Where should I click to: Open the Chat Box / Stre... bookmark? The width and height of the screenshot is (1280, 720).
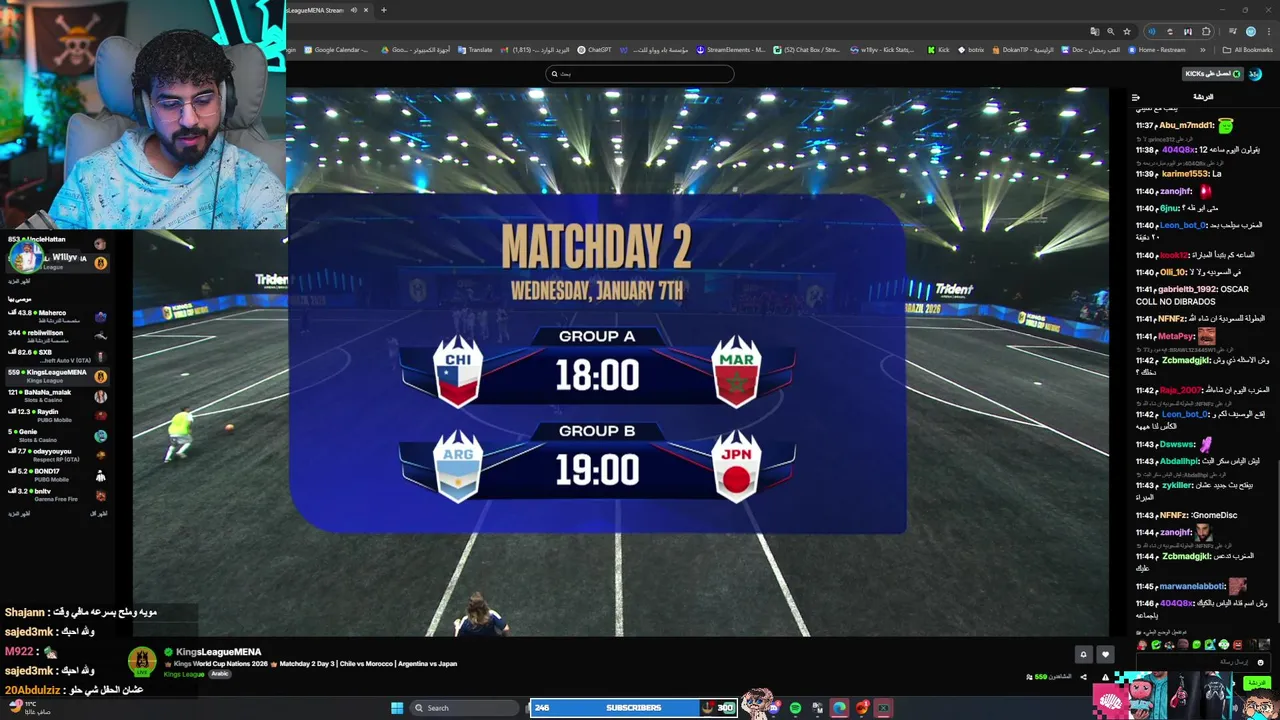coord(807,49)
